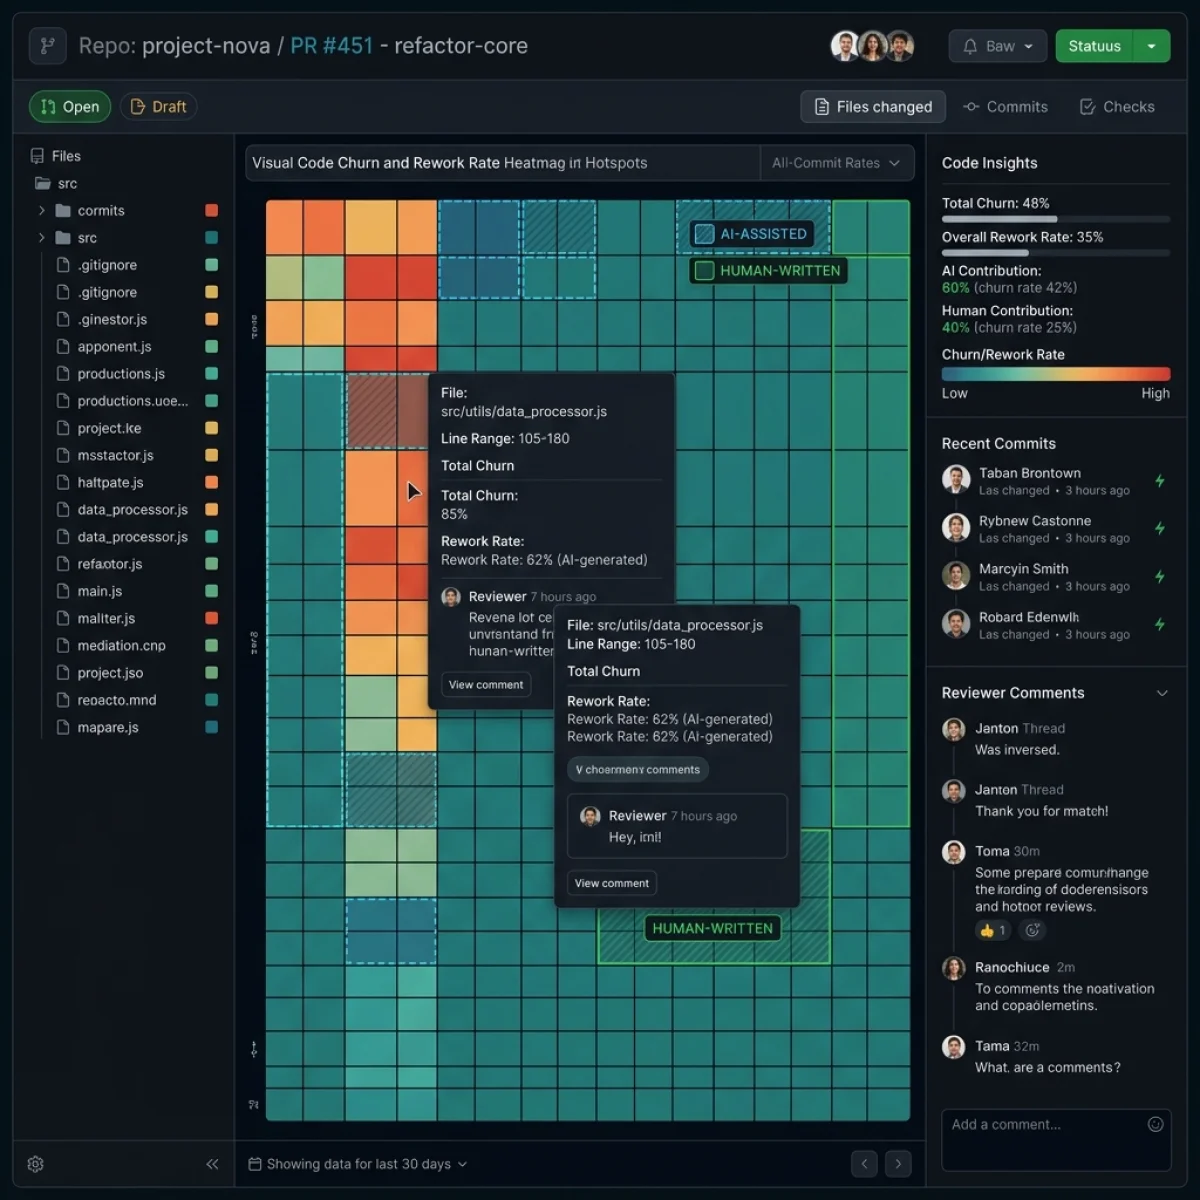The image size is (1200, 1200).
Task: Select the Open status pill
Action: pos(70,107)
